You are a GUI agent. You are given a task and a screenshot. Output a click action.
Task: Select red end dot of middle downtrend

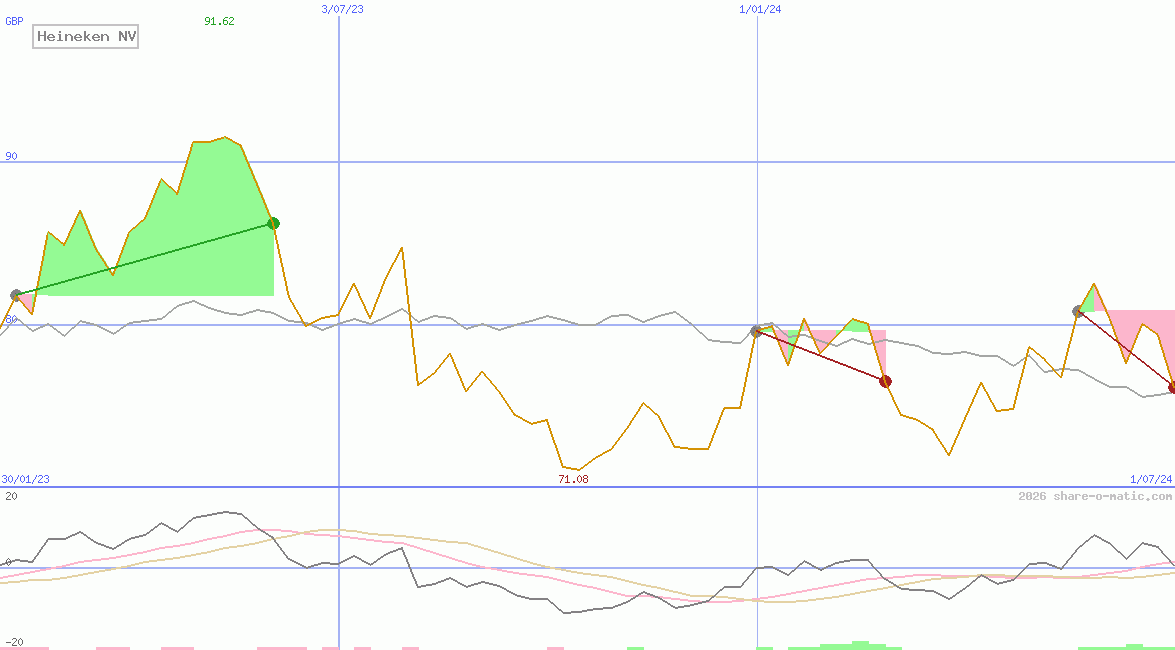coord(885,381)
